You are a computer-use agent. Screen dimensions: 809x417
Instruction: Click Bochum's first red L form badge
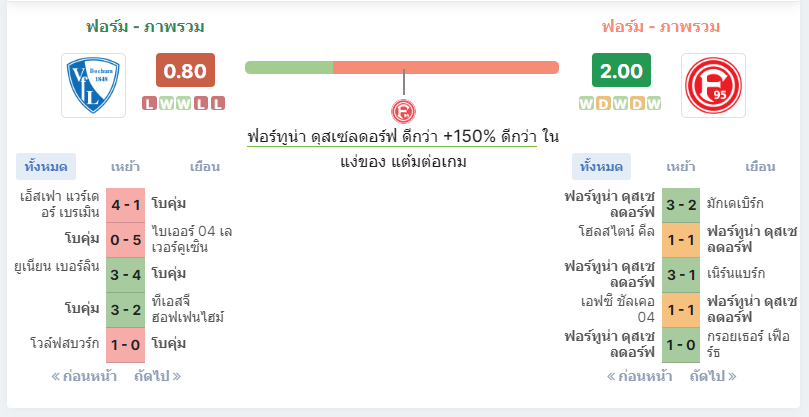[x=149, y=104]
